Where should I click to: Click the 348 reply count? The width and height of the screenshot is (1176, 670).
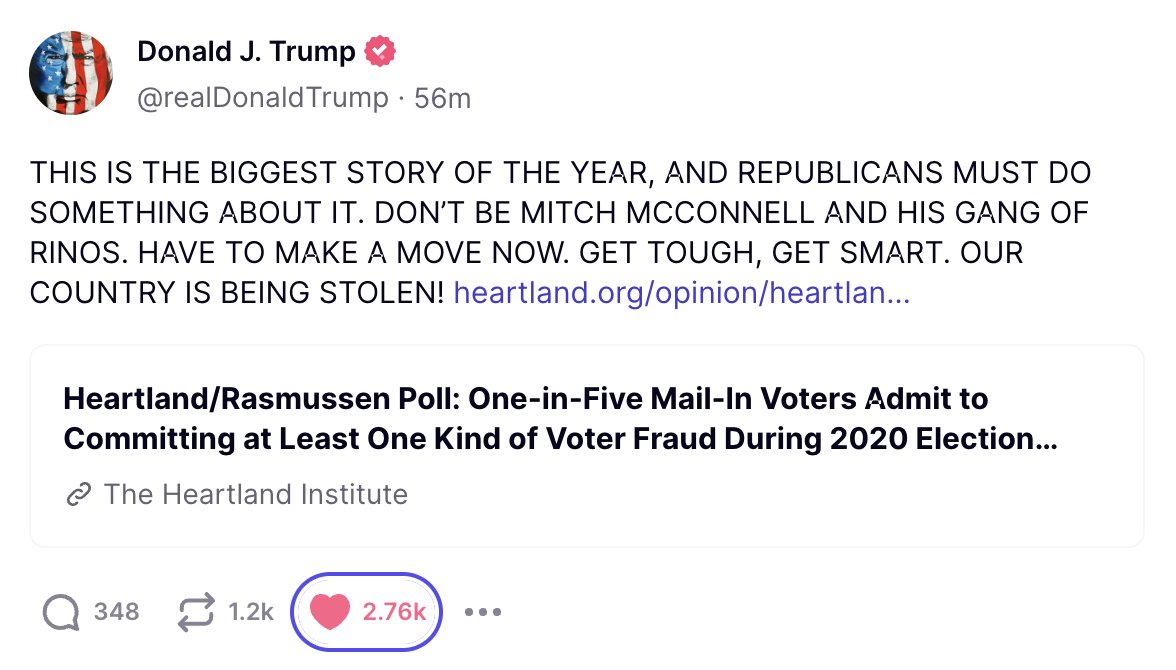[x=116, y=612]
